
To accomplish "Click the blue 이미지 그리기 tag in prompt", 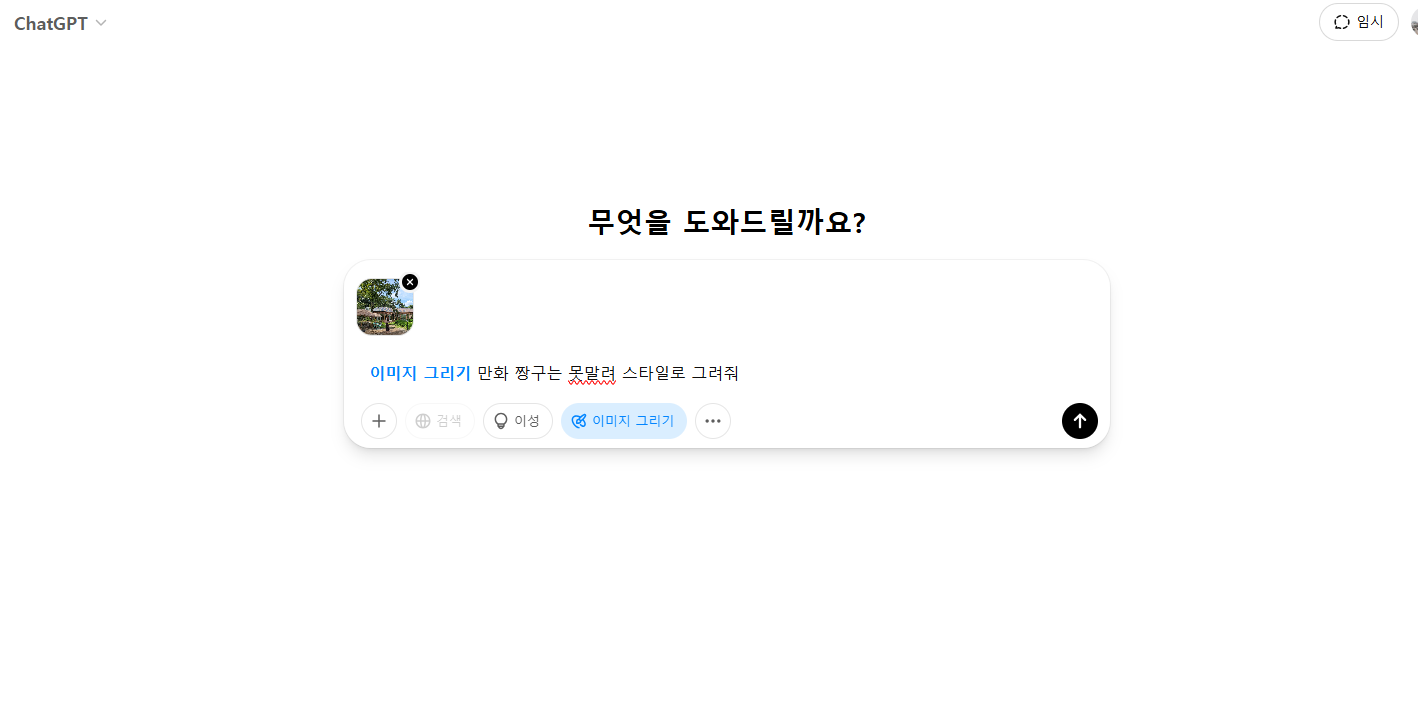I will [x=420, y=373].
